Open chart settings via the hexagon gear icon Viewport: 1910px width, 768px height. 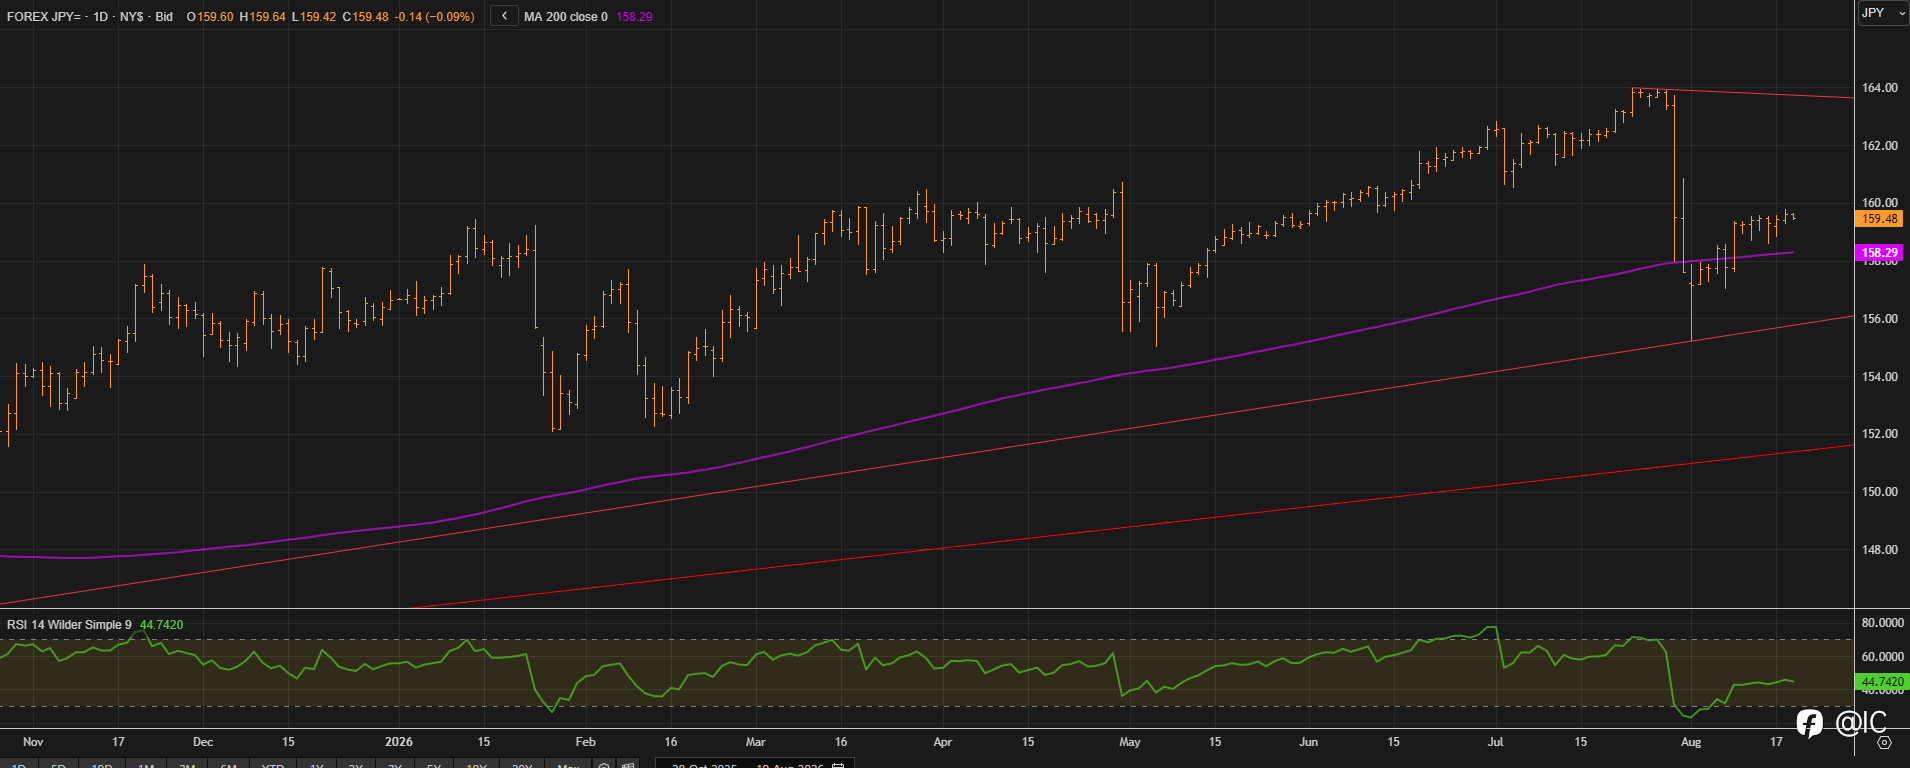click(x=1884, y=743)
